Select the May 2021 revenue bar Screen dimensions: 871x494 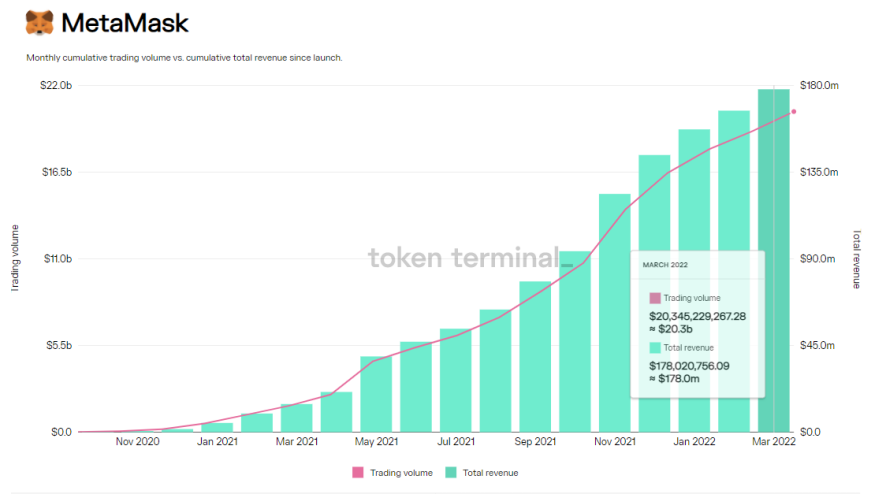(x=376, y=394)
